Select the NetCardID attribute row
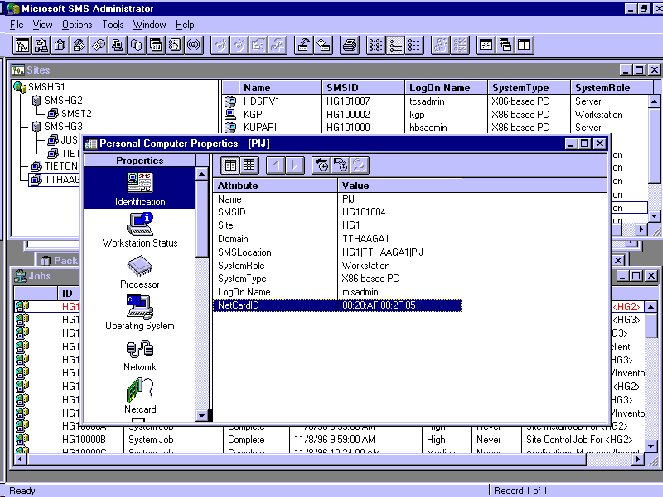This screenshot has width=663, height=497. 337,305
